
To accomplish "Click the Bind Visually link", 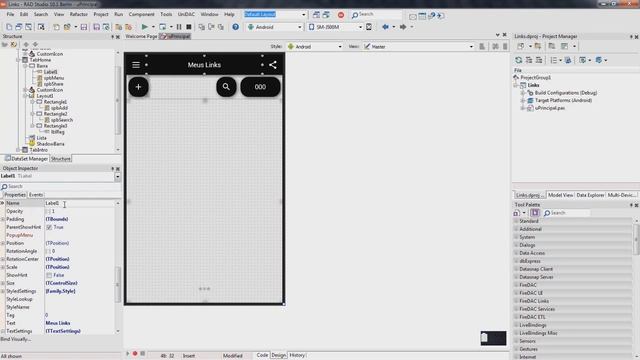I will coord(16,339).
